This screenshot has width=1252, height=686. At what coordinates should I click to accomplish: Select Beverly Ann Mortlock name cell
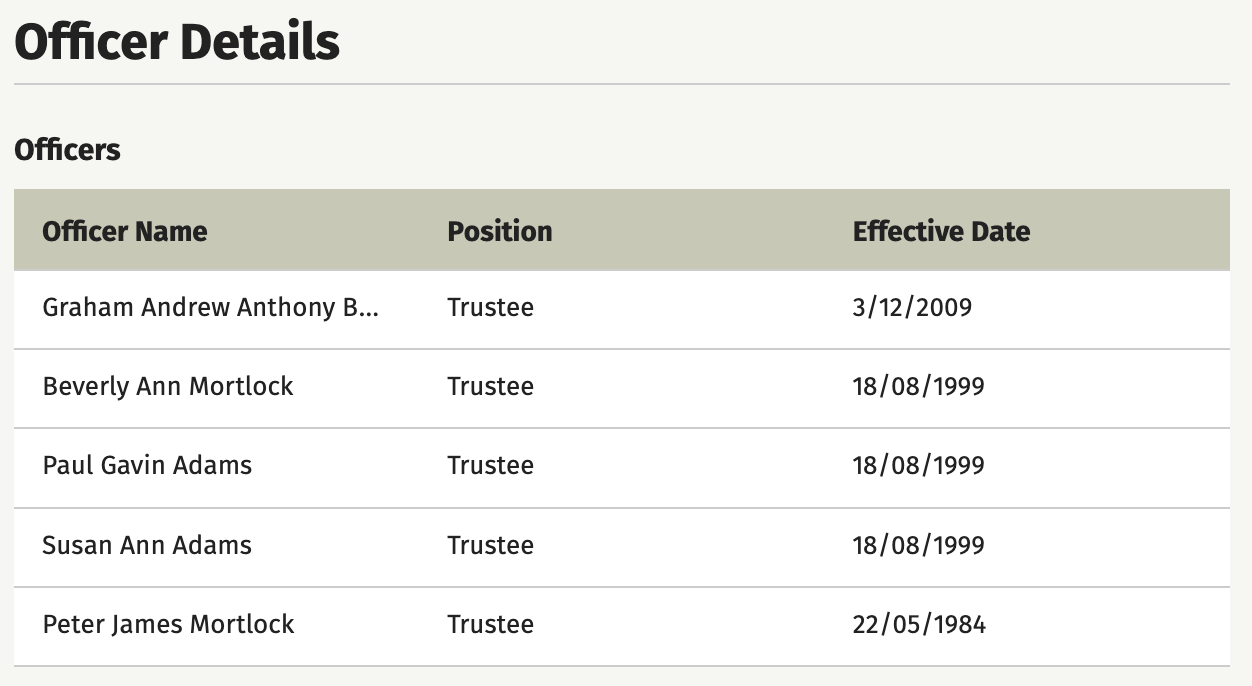click(168, 386)
